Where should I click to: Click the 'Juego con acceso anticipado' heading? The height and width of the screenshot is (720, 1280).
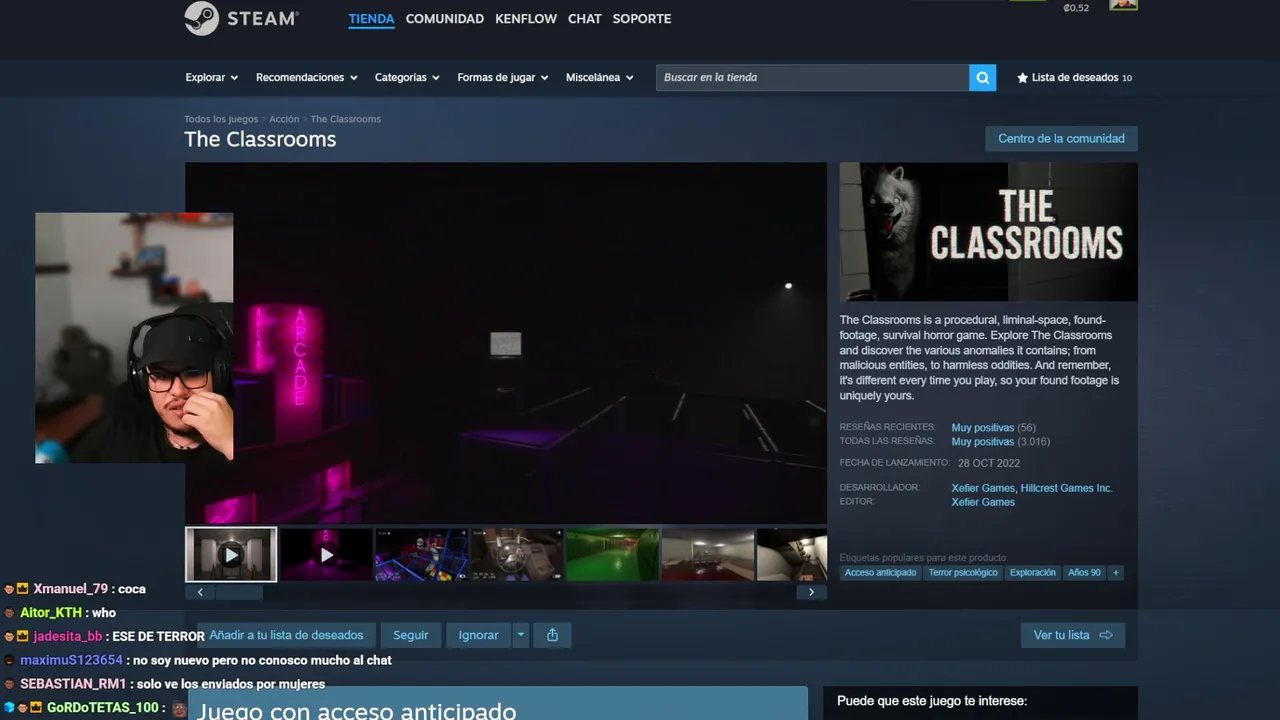point(357,711)
